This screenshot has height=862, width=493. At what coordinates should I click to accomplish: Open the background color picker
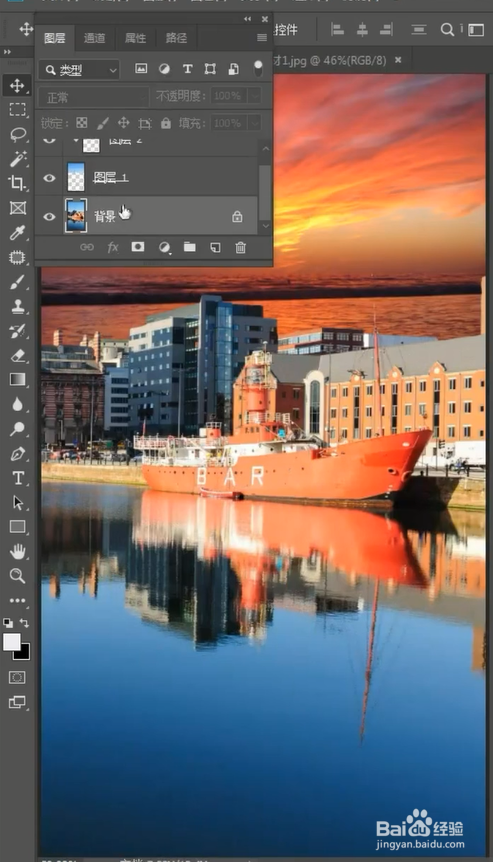point(24,654)
